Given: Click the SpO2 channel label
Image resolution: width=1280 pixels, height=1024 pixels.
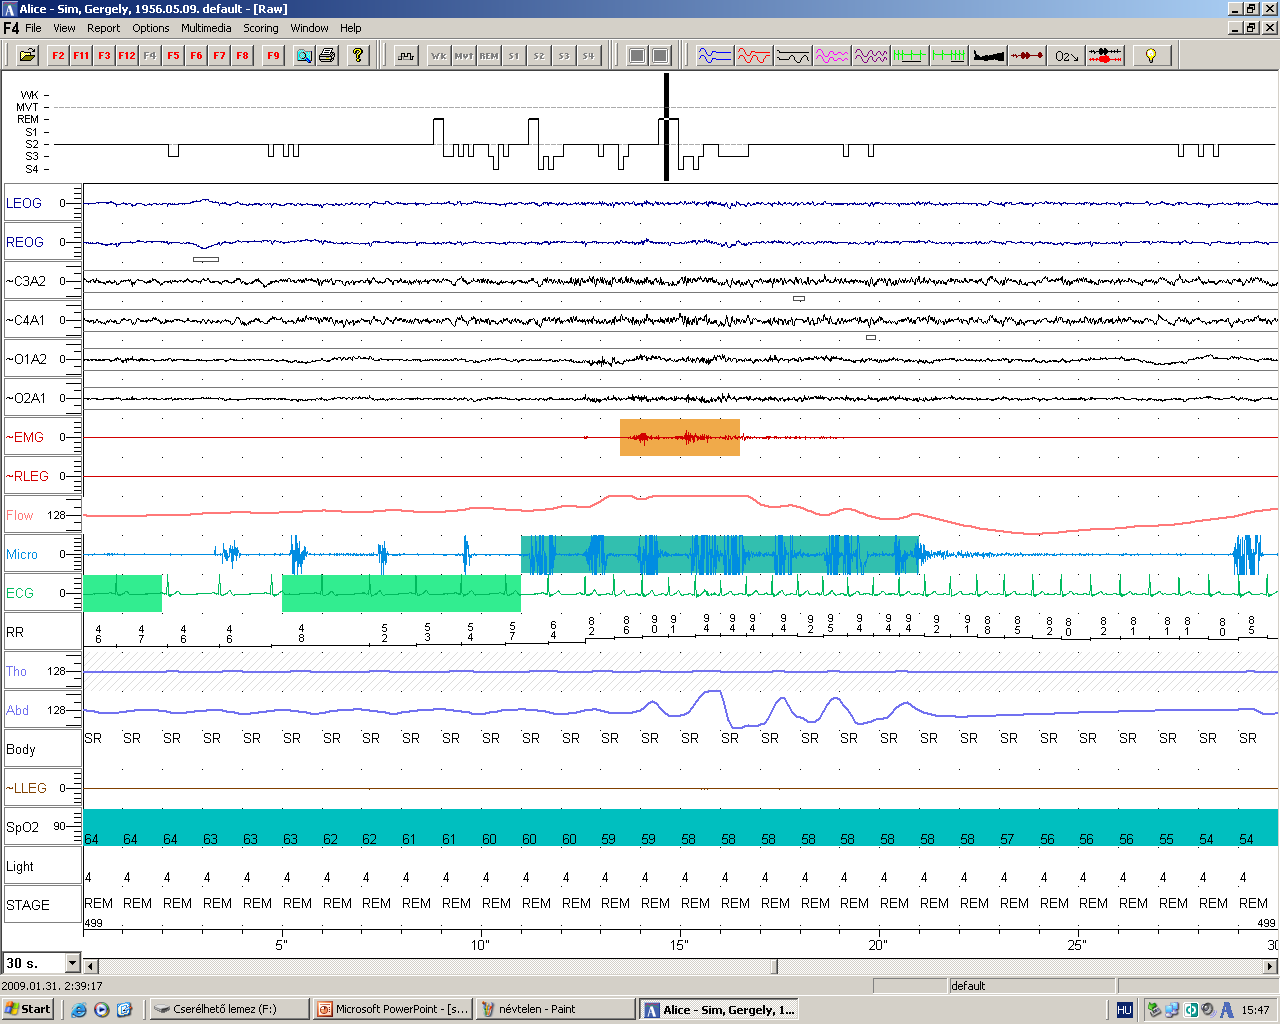Looking at the screenshot, I should coord(22,827).
